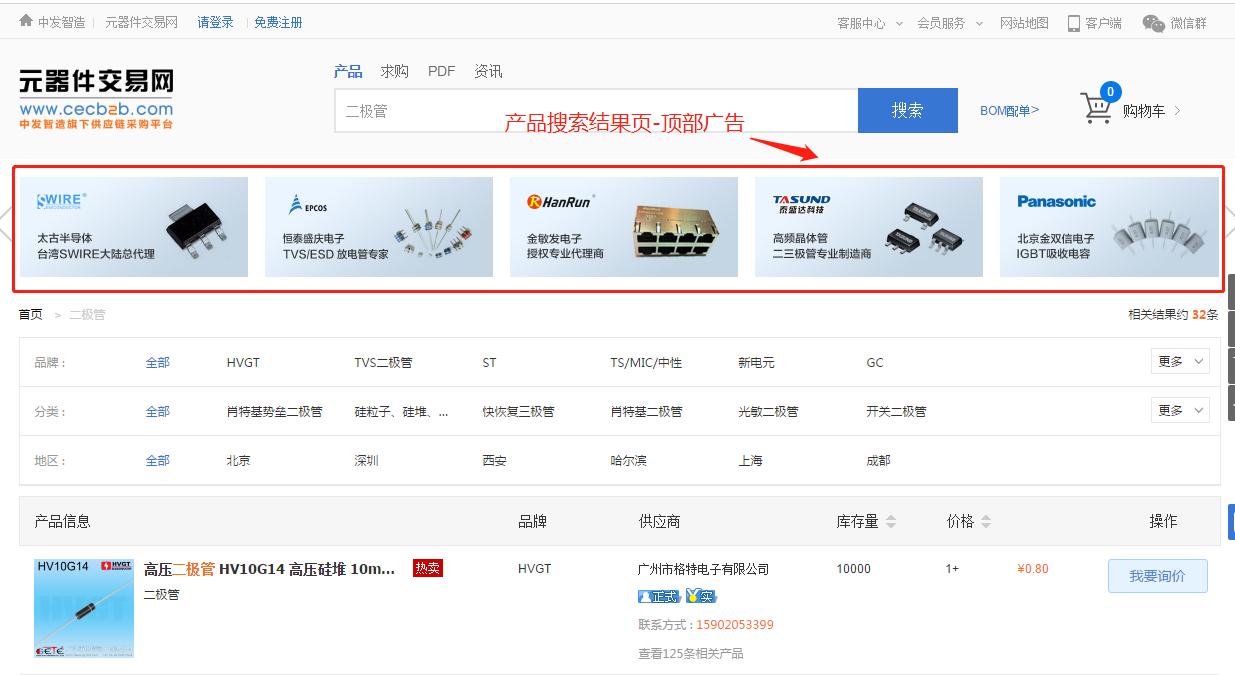This screenshot has width=1235, height=675.
Task: Open the SWIRE 太古半导体 ad banner
Action: 134,227
